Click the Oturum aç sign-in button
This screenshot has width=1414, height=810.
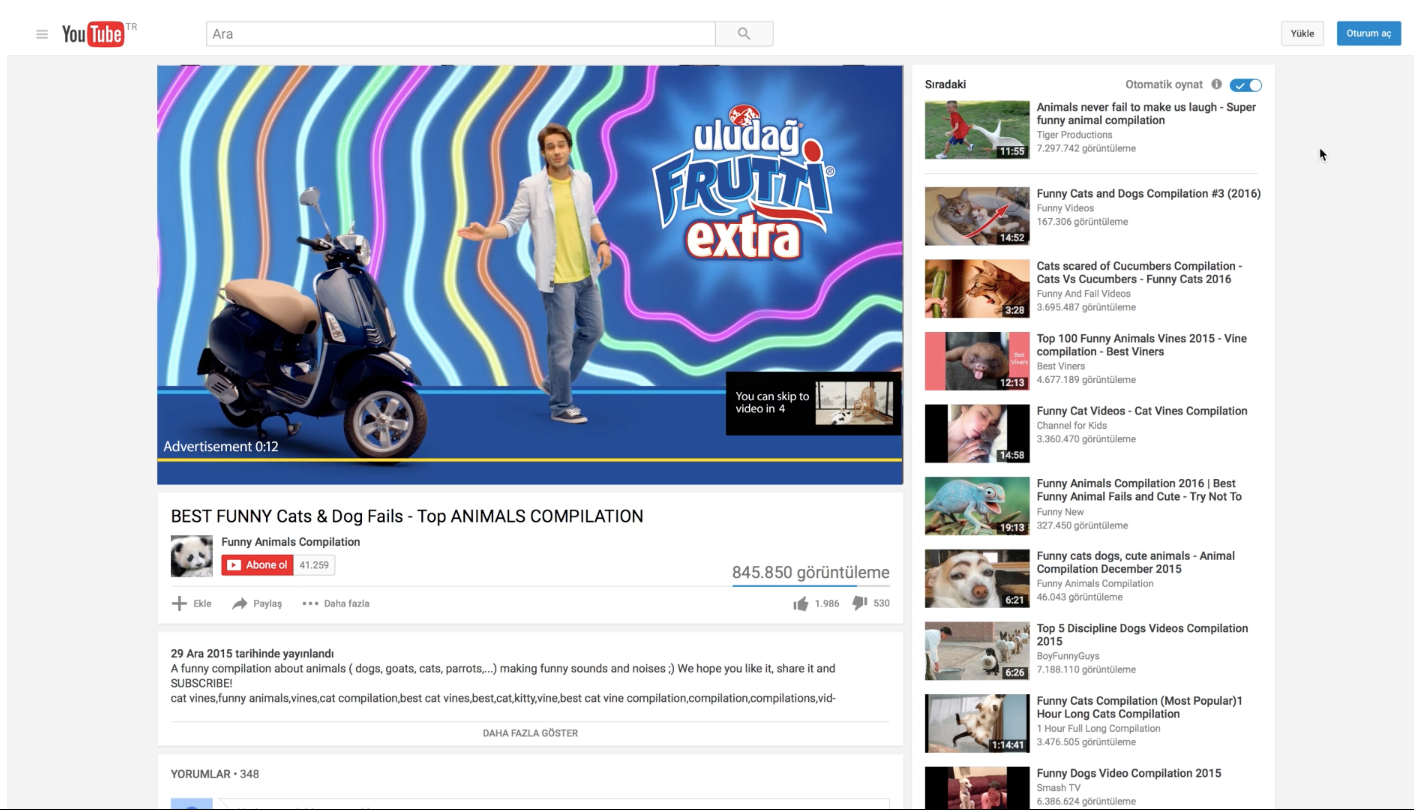[x=1368, y=34]
